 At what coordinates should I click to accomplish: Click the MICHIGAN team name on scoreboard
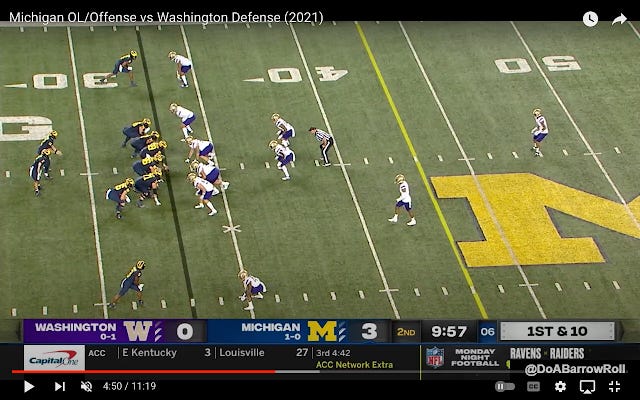pyautogui.click(x=271, y=327)
